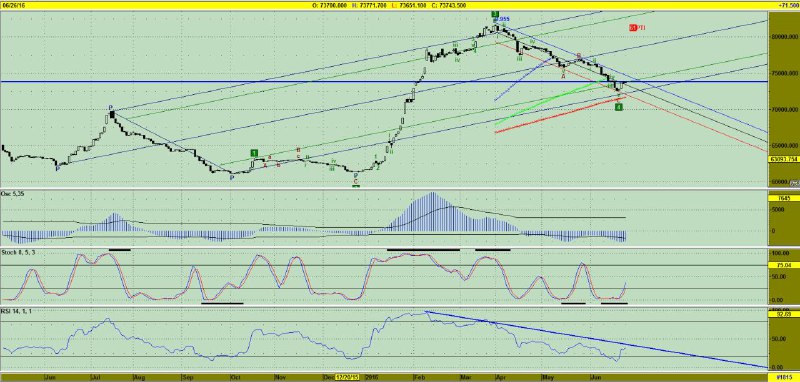Click the open price O: 73700.000
This screenshot has height=382, width=800.
(330, 5)
